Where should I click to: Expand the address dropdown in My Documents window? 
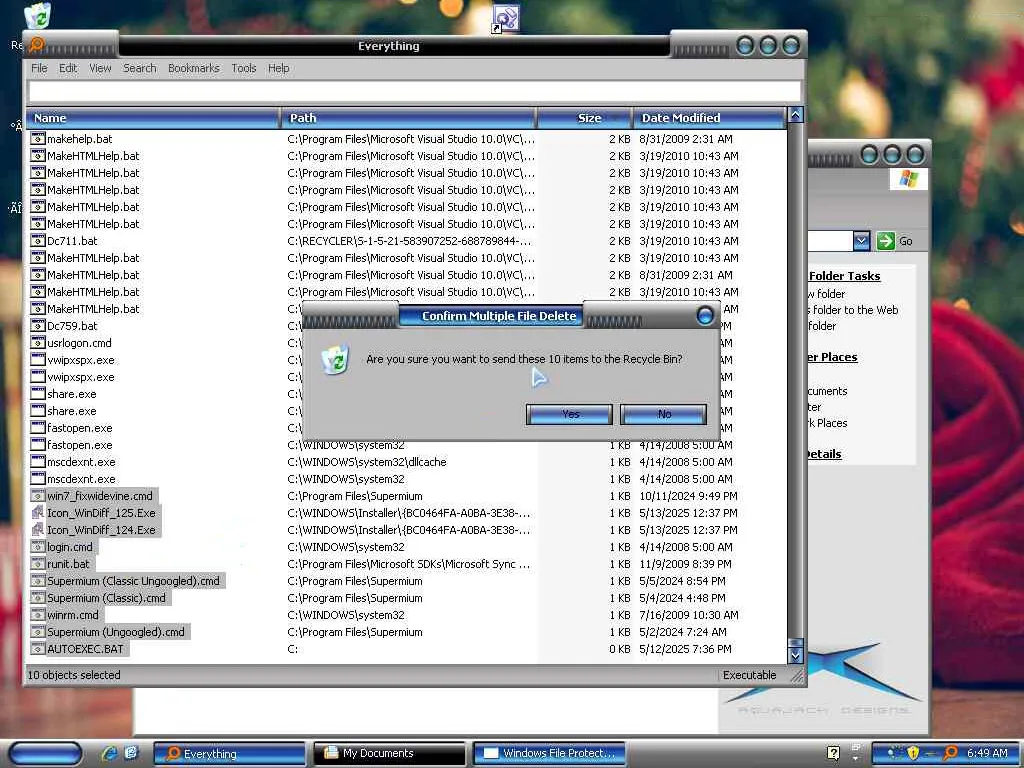(862, 241)
